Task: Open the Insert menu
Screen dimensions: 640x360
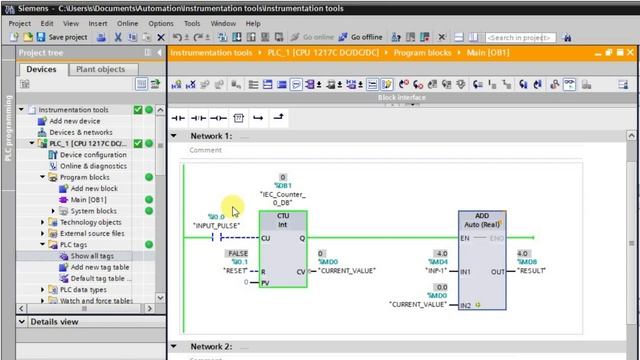Action: pos(98,24)
